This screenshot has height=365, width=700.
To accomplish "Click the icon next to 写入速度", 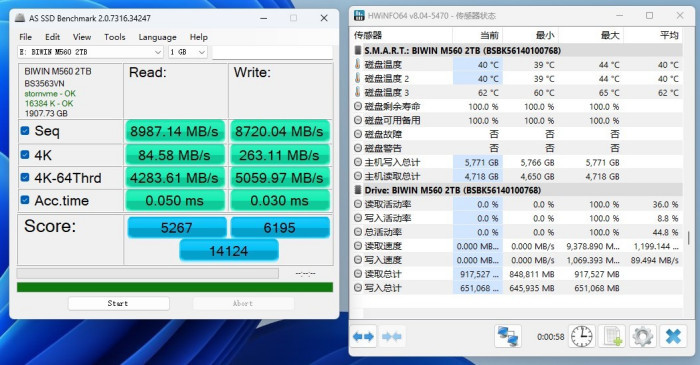I will [x=358, y=260].
